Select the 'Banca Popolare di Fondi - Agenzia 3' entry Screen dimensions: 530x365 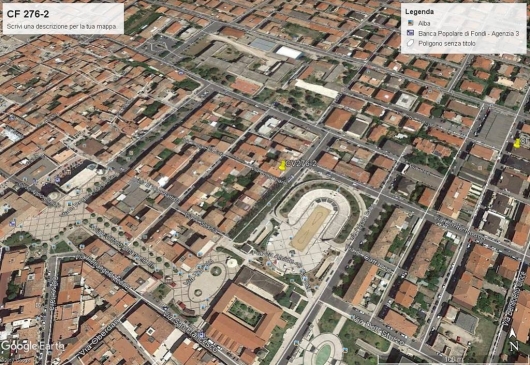click(x=468, y=33)
